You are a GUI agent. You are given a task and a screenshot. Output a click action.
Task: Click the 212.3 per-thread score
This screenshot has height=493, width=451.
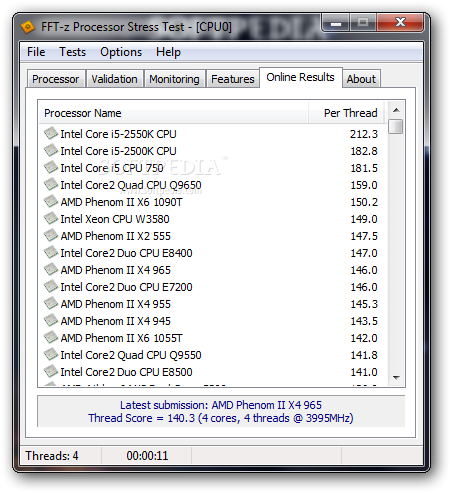(x=364, y=134)
